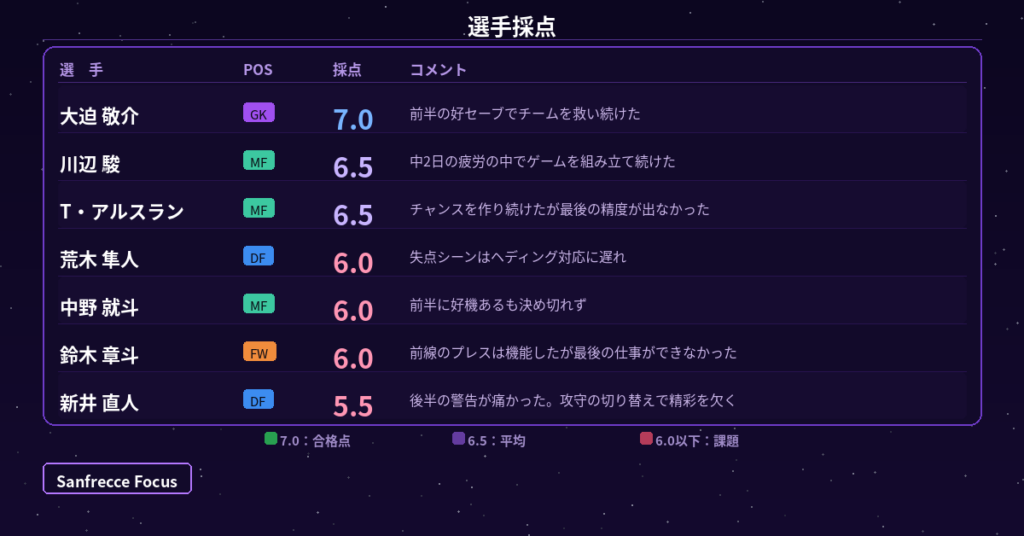1024x536 pixels.
Task: Click the red 6.0以下 課題 legend swatch
Action: point(646,439)
